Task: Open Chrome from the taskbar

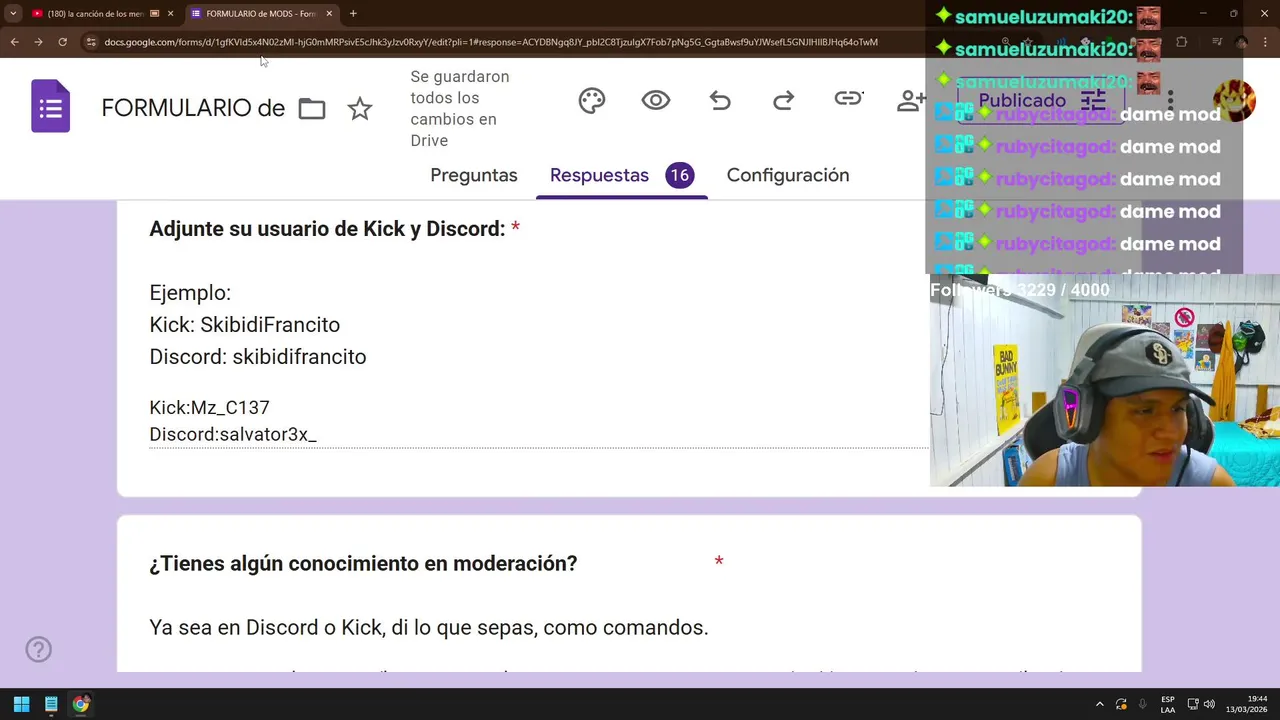Action: pos(81,704)
